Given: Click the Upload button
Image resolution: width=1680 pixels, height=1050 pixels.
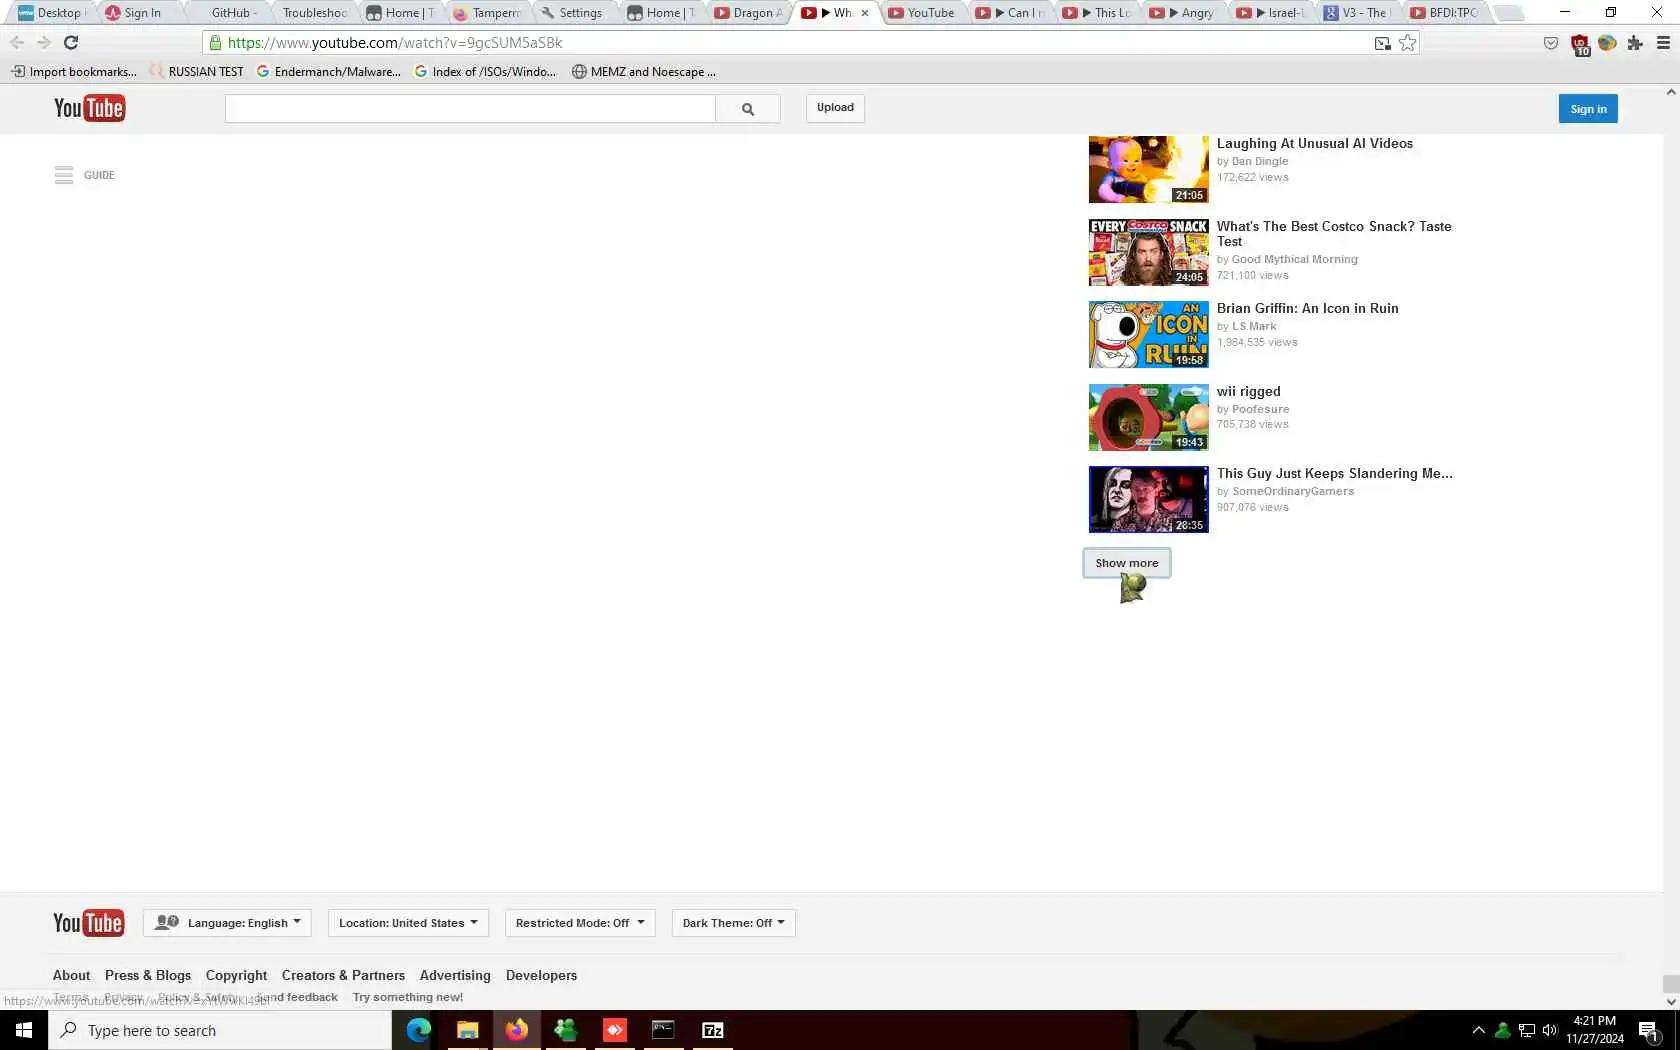Looking at the screenshot, I should click(x=835, y=108).
